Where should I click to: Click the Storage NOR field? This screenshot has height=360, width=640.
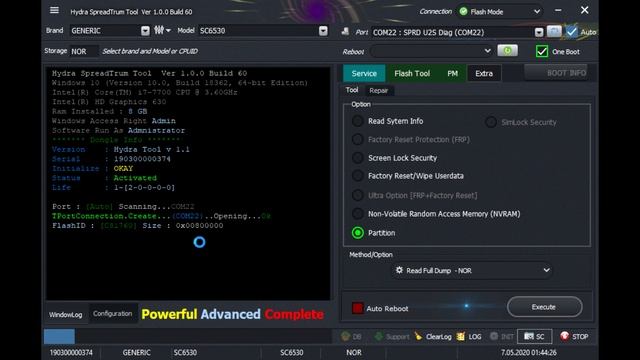(84, 51)
